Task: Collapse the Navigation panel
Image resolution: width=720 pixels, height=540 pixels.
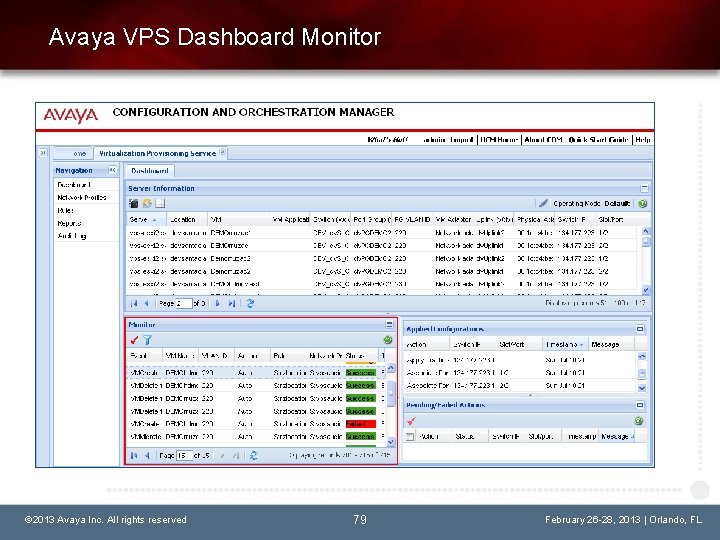Action: pos(112,170)
